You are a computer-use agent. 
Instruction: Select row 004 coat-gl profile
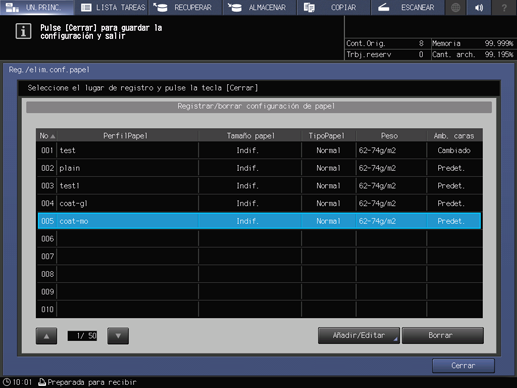259,203
